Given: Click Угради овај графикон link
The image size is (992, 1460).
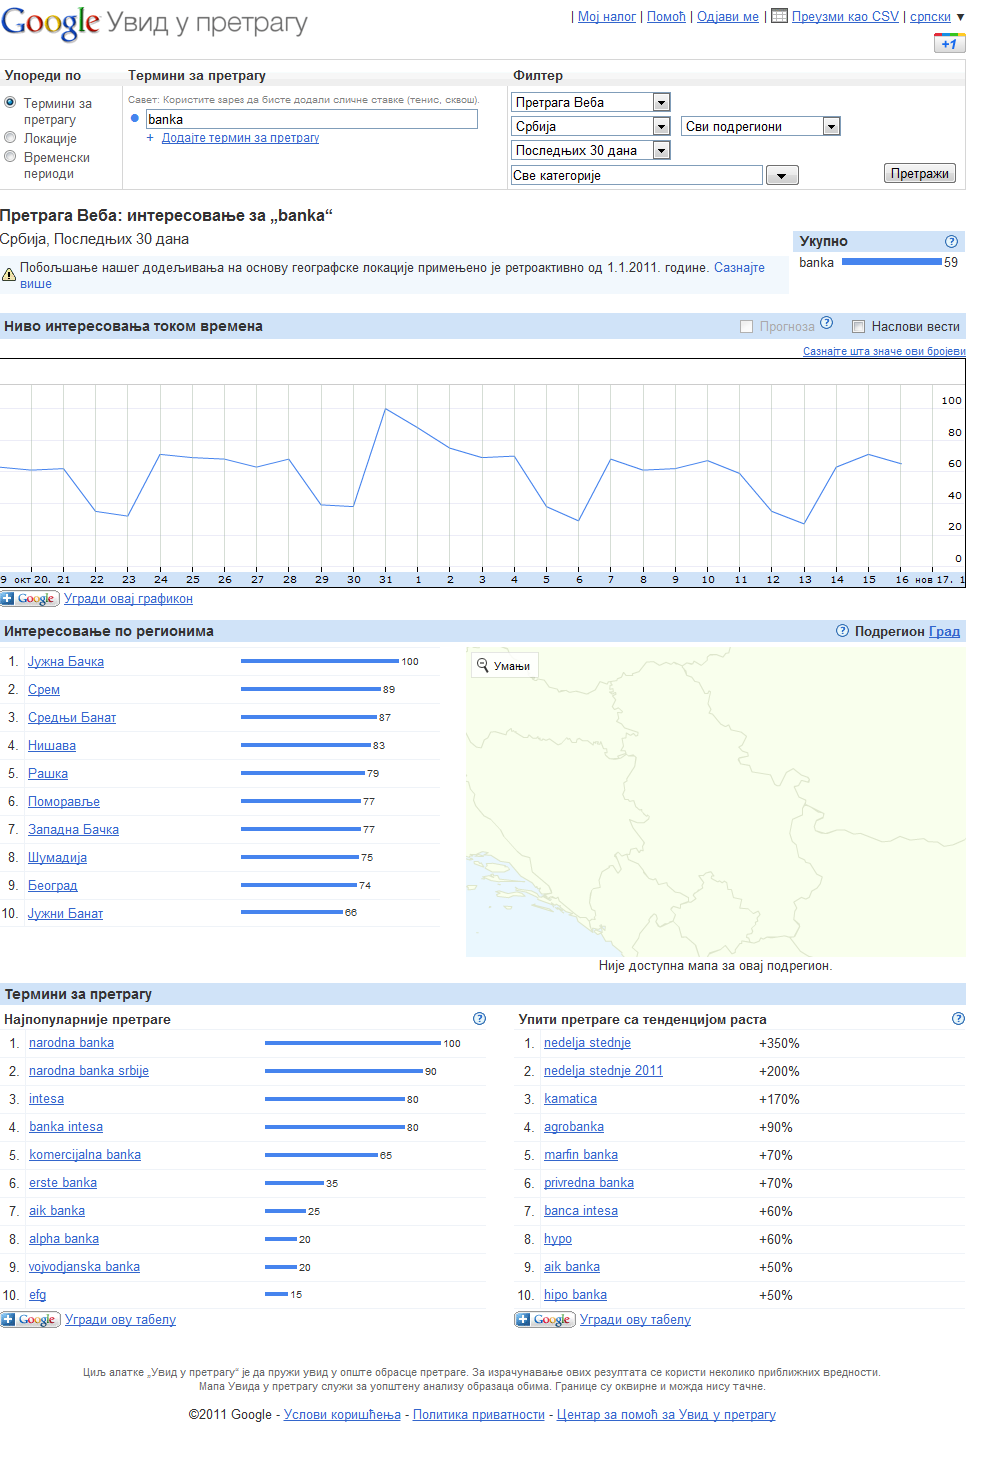Looking at the screenshot, I should (128, 598).
